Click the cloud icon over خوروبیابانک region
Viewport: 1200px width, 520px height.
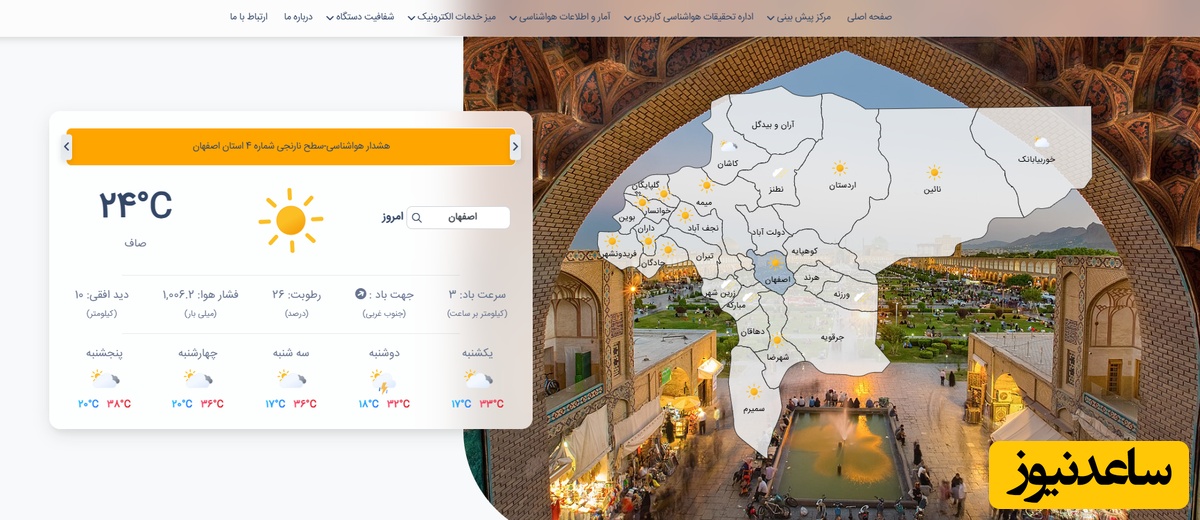tap(1041, 143)
